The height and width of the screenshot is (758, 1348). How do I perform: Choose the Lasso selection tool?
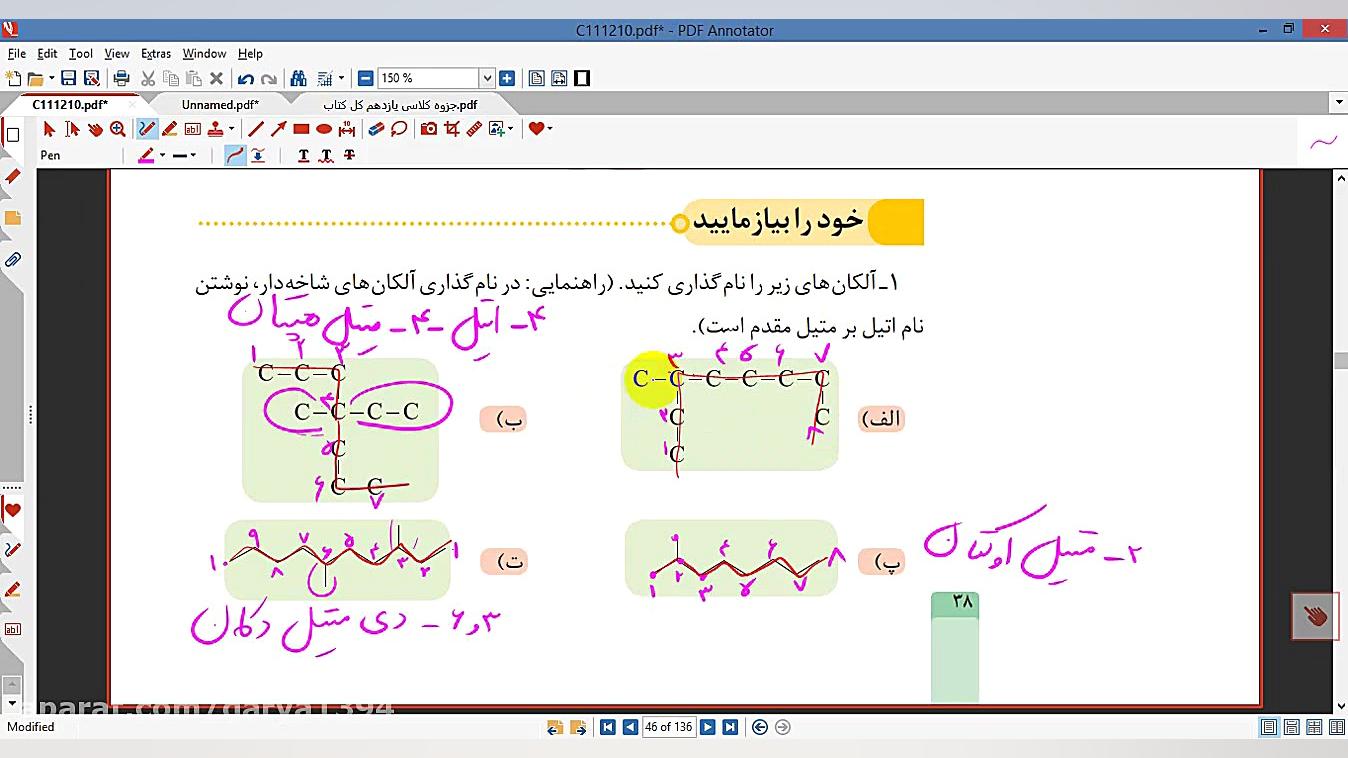[x=399, y=129]
